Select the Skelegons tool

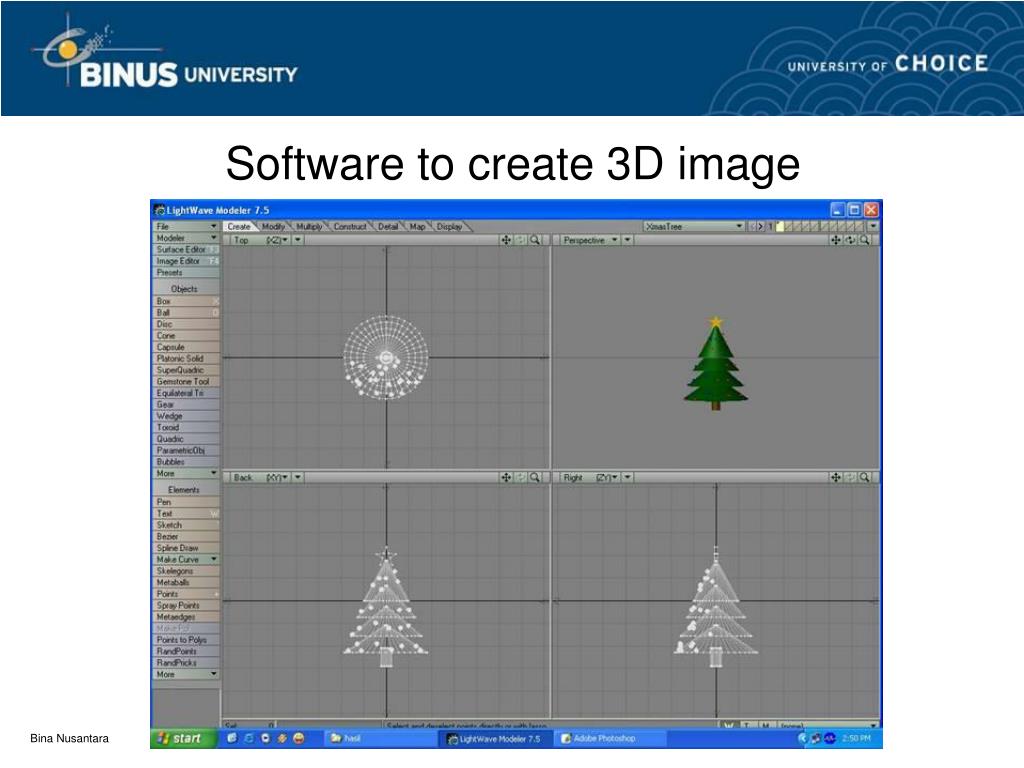[x=186, y=571]
